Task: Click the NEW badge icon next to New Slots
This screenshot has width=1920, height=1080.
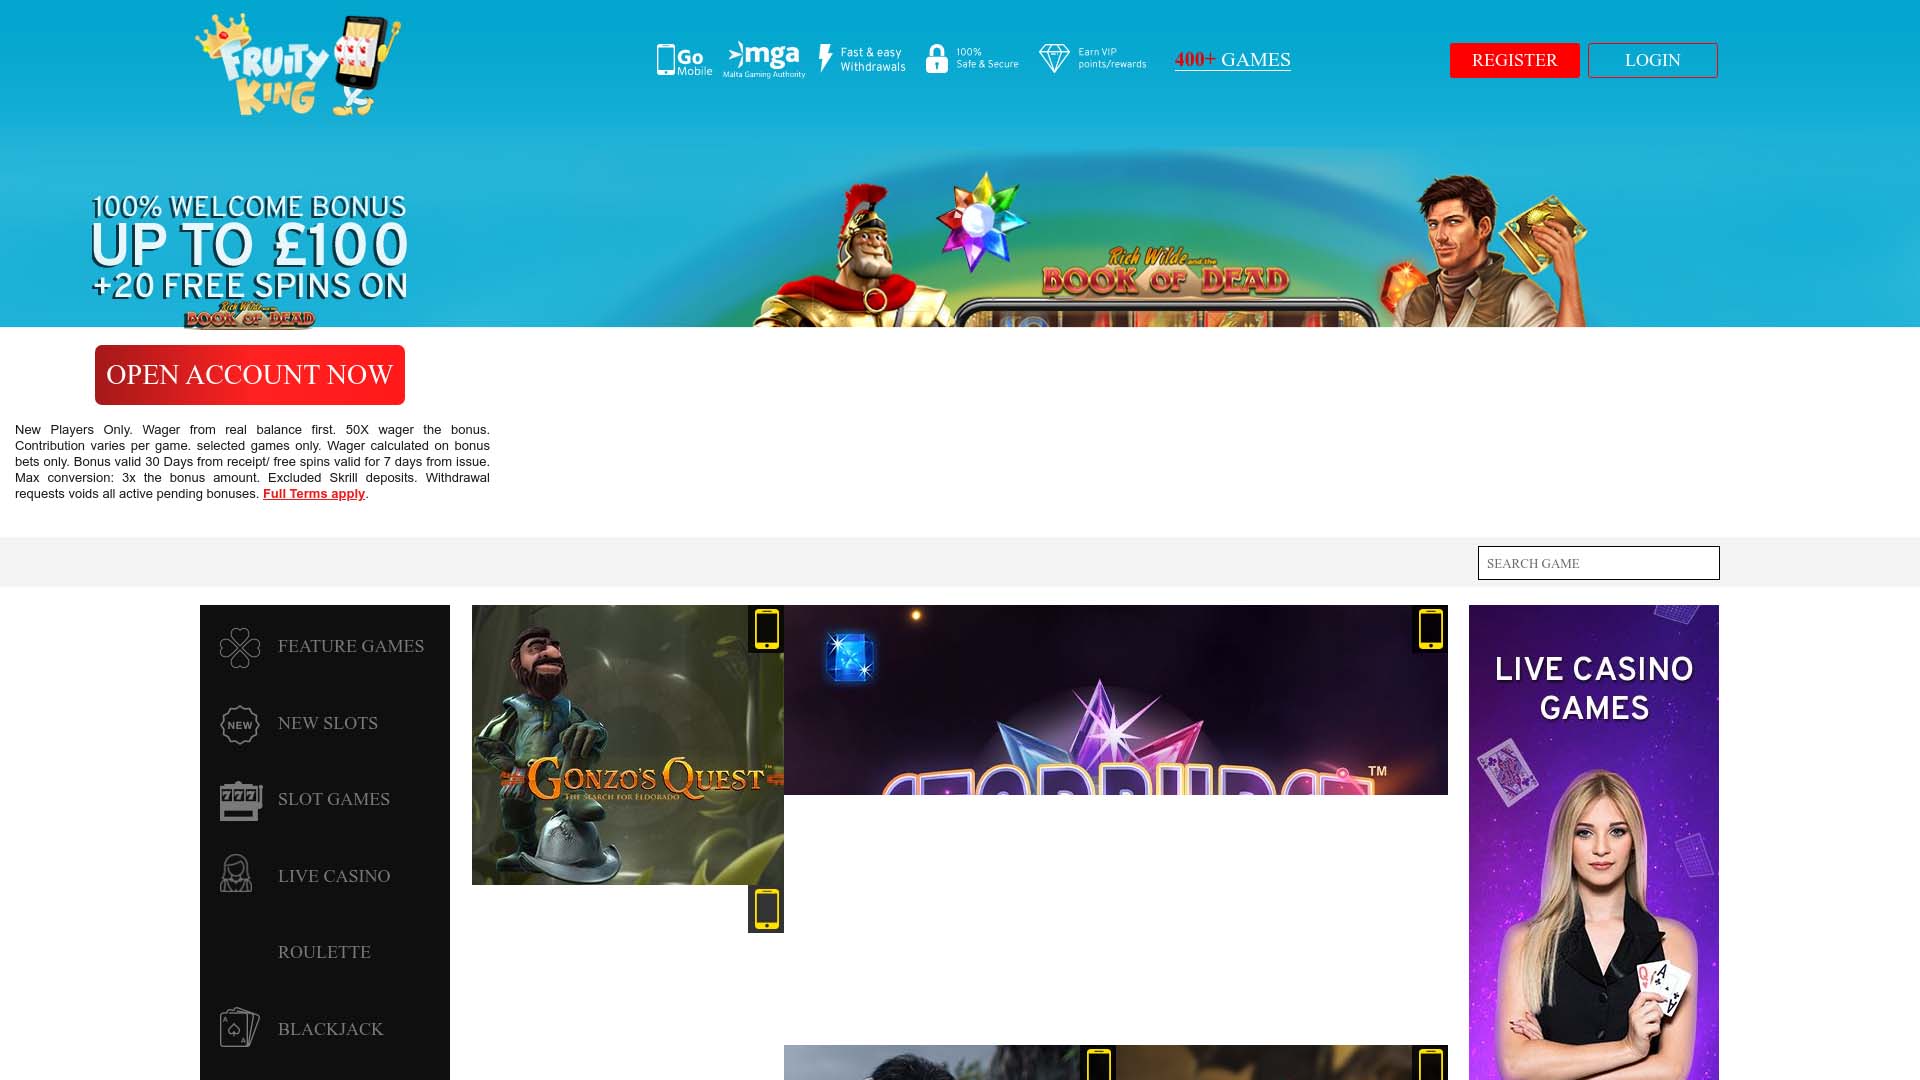Action: click(x=240, y=723)
